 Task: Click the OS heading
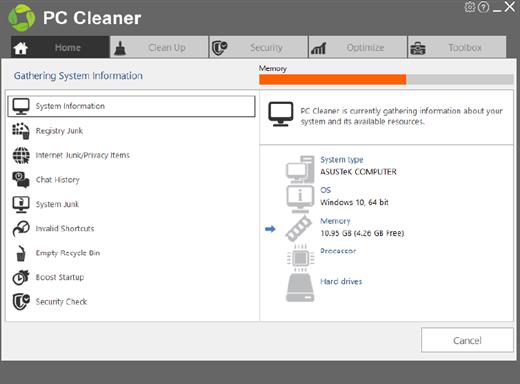click(x=326, y=190)
